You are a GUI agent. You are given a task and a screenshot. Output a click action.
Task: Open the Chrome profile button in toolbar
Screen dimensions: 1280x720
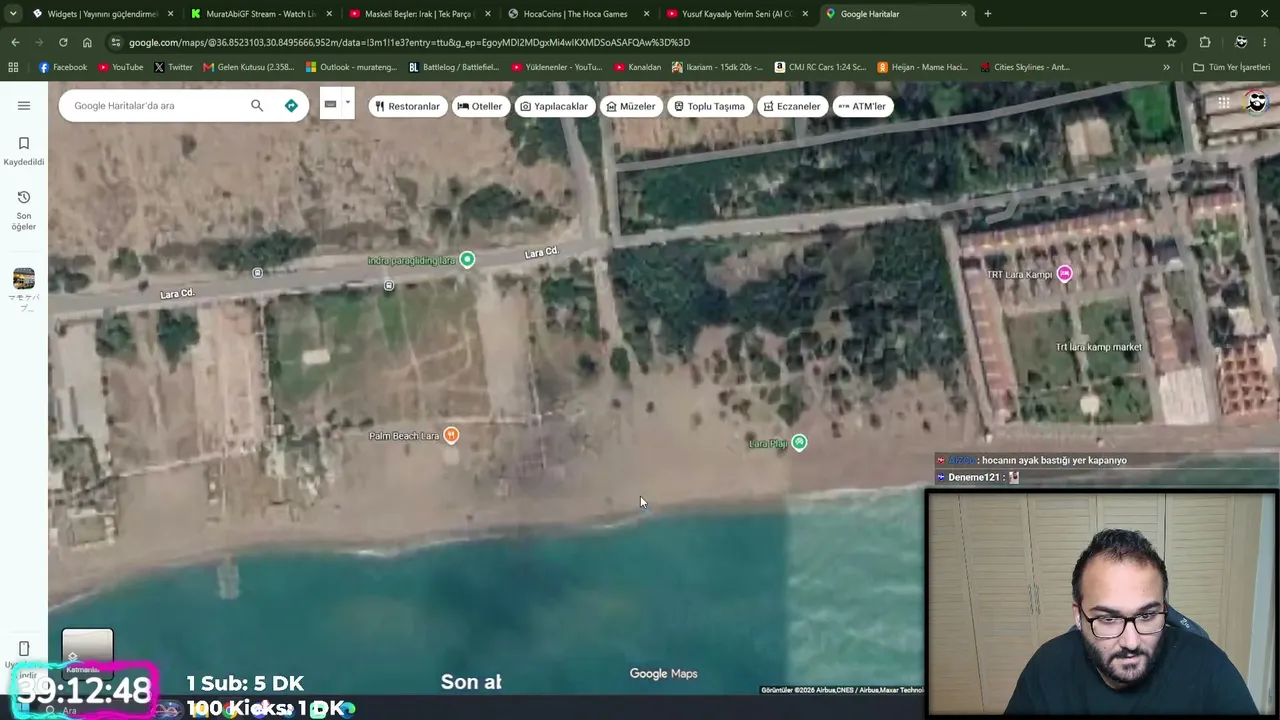coord(1240,42)
